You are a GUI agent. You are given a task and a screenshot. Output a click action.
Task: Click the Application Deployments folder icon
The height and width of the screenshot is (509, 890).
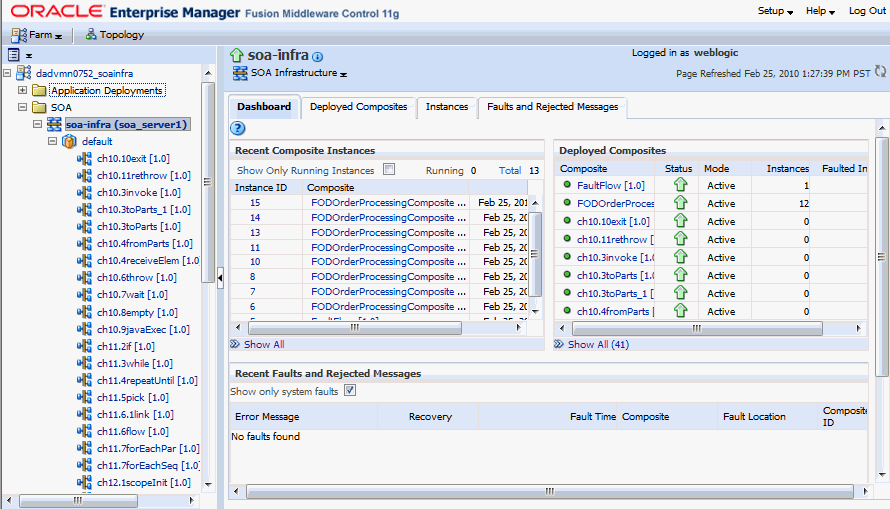click(39, 90)
